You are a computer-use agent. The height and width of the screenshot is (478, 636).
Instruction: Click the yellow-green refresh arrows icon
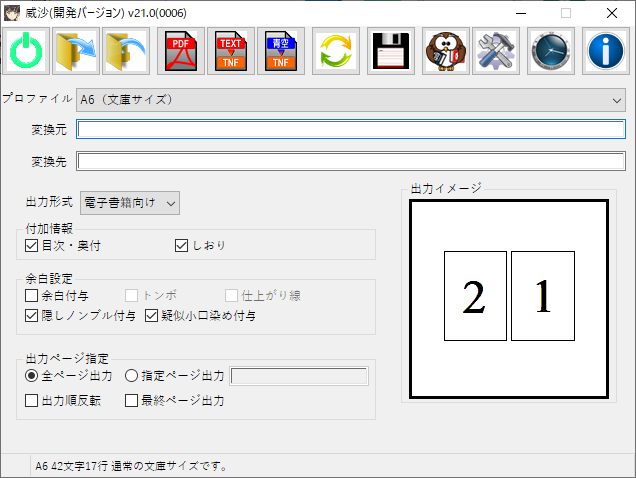[x=336, y=51]
